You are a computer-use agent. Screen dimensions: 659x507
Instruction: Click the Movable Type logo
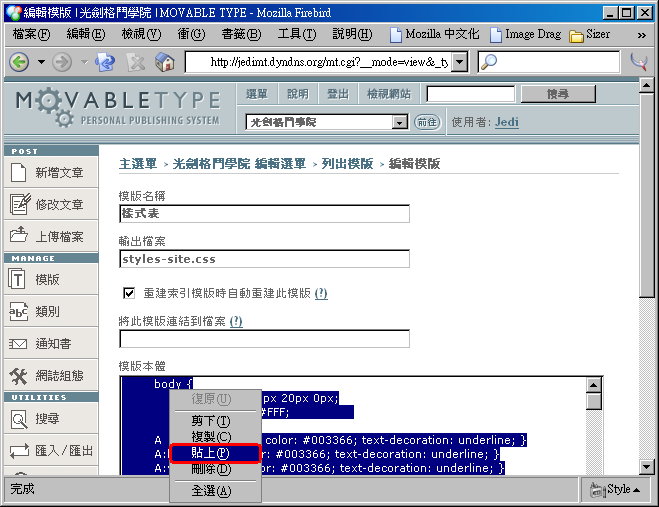click(x=118, y=107)
